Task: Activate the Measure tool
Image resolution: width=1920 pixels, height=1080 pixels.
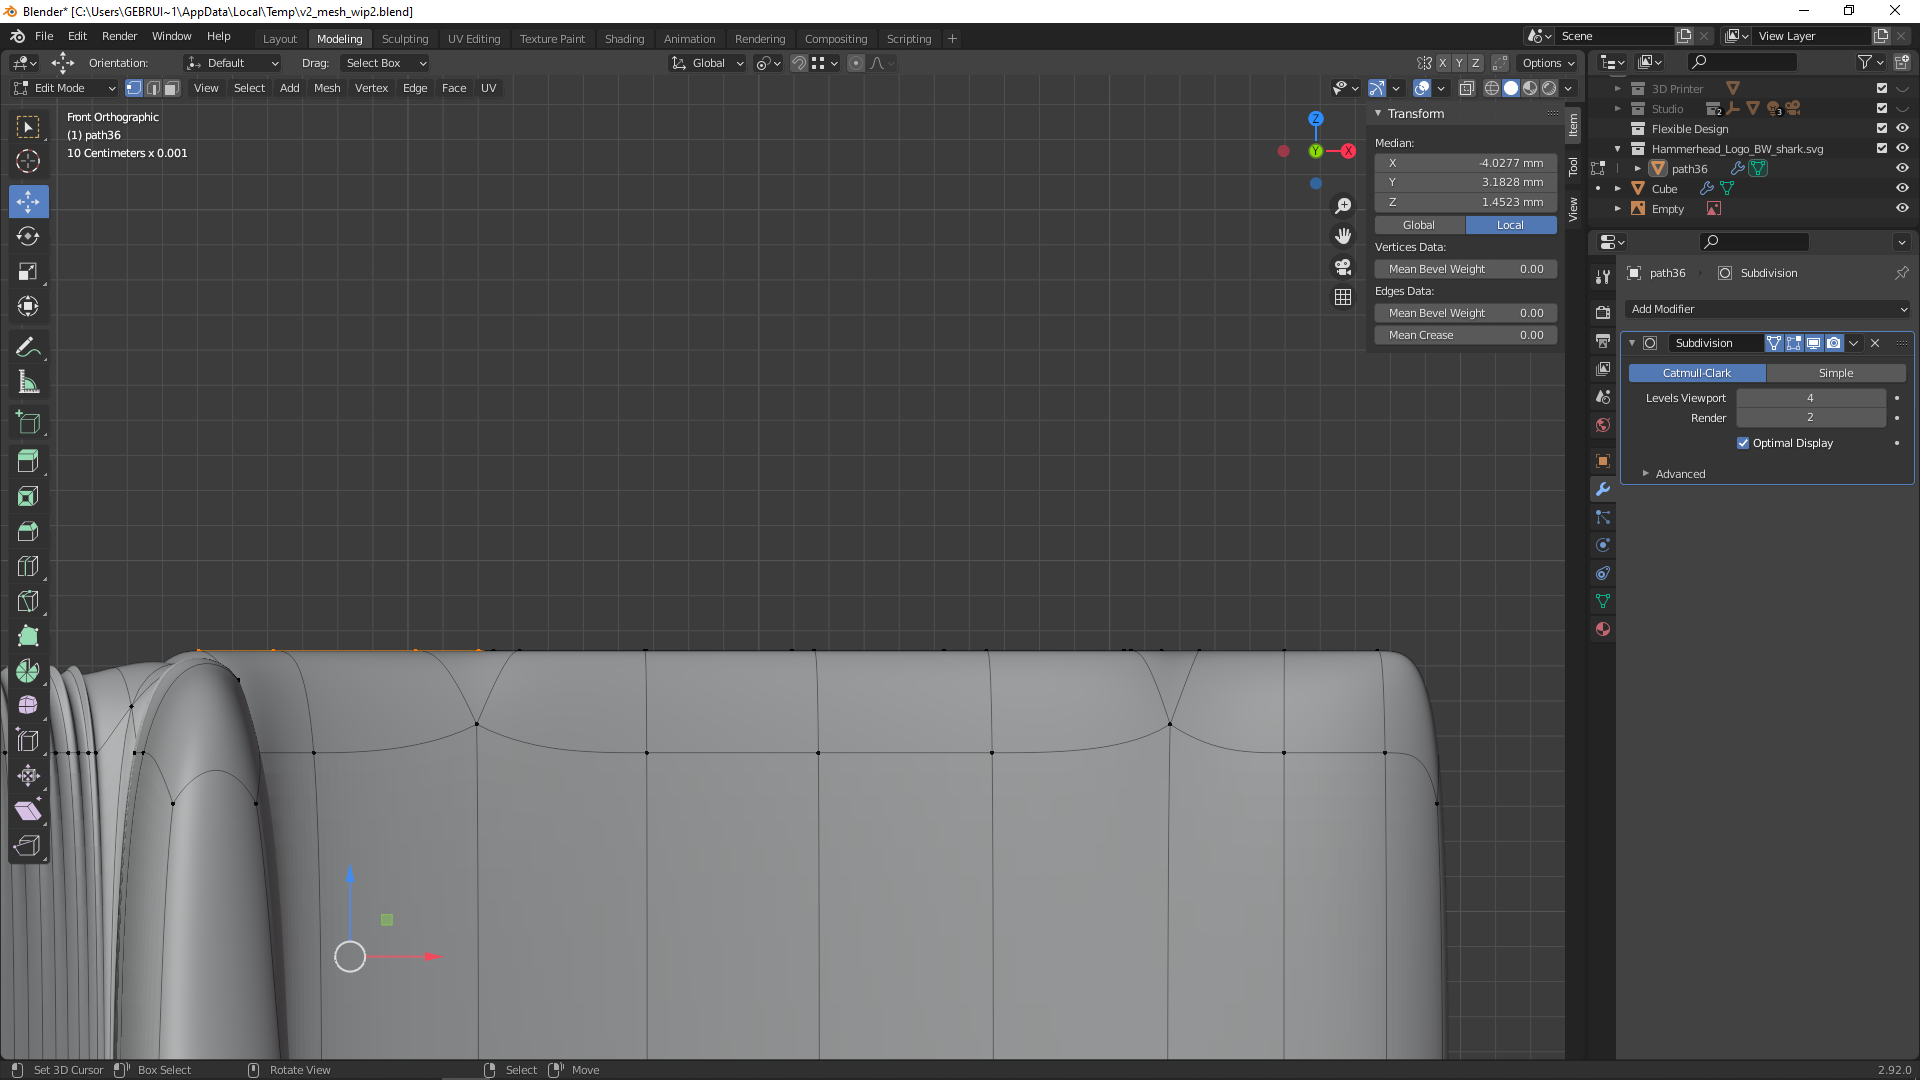Action: coord(28,383)
